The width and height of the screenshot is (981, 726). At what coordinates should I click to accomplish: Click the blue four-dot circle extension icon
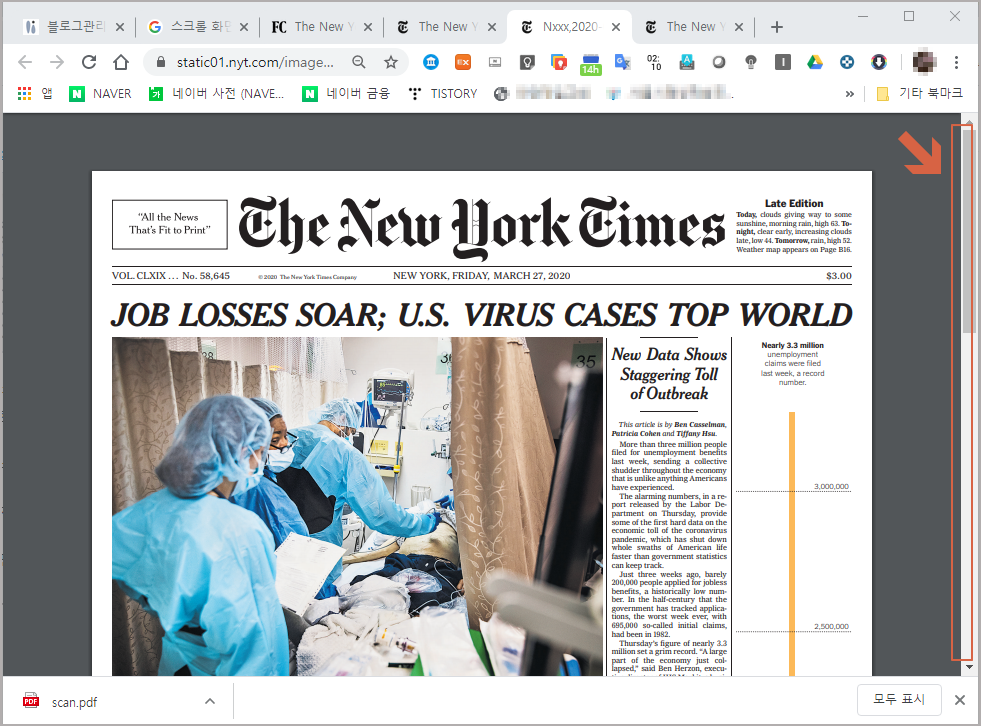tap(846, 62)
